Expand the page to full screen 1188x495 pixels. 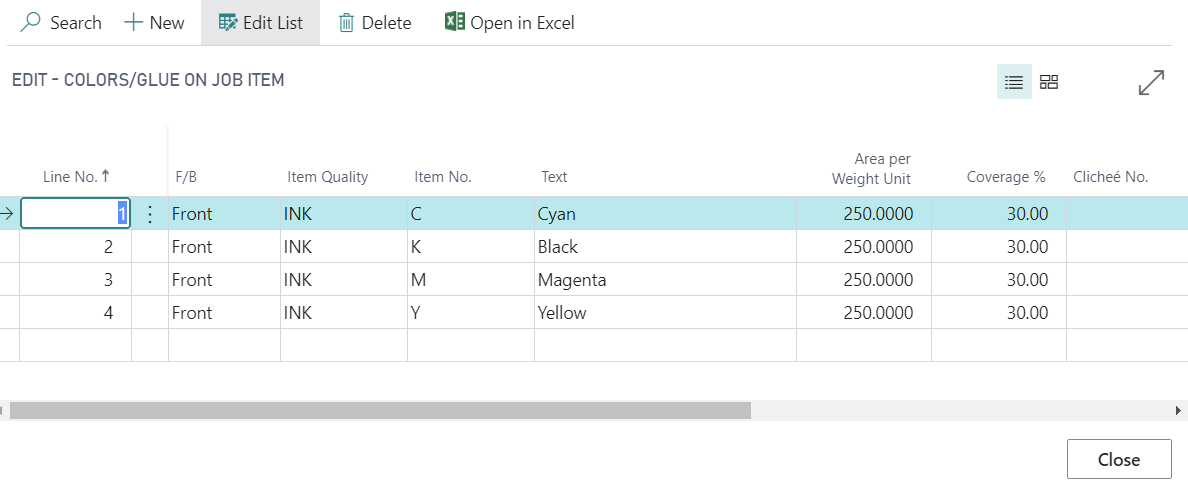point(1151,82)
